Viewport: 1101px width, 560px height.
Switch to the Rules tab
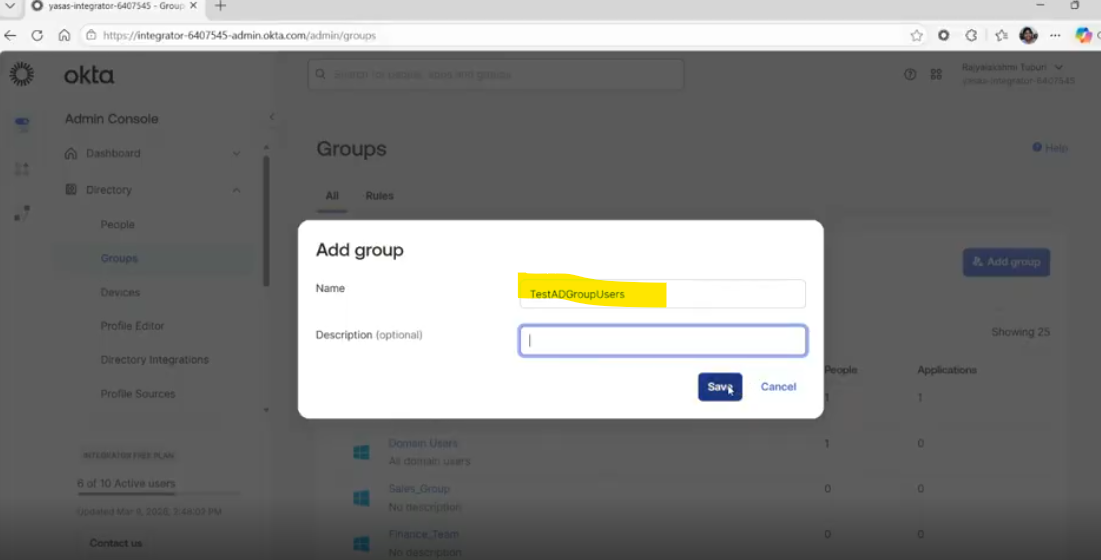379,196
